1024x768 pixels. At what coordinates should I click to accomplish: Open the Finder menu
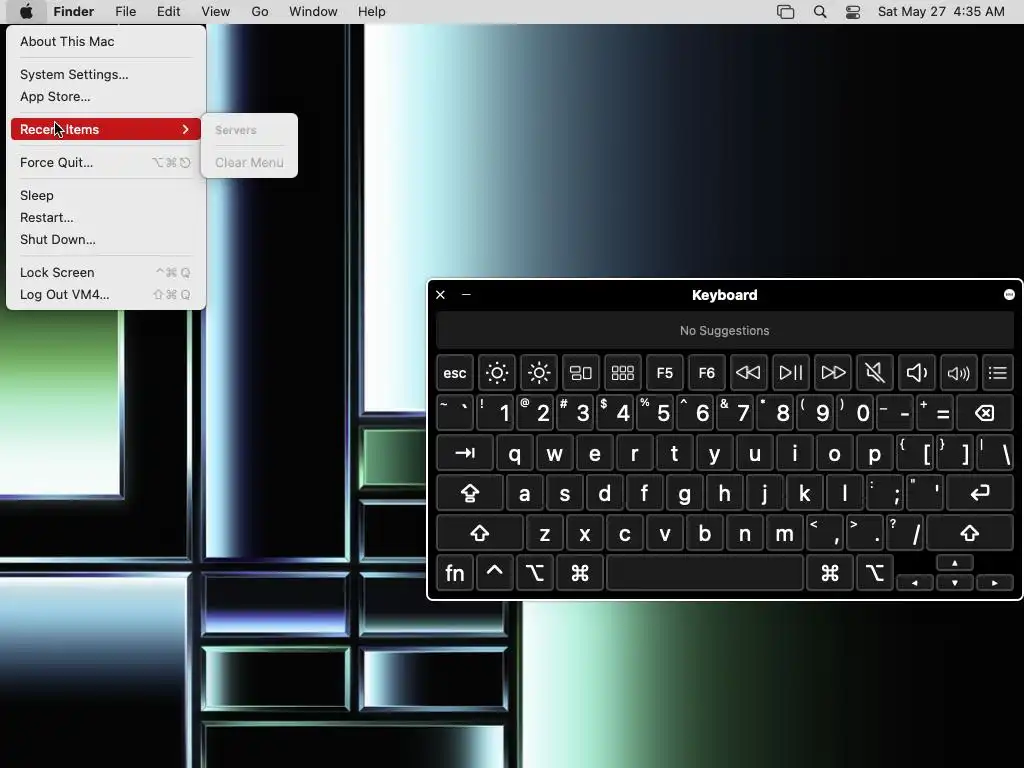coord(74,12)
